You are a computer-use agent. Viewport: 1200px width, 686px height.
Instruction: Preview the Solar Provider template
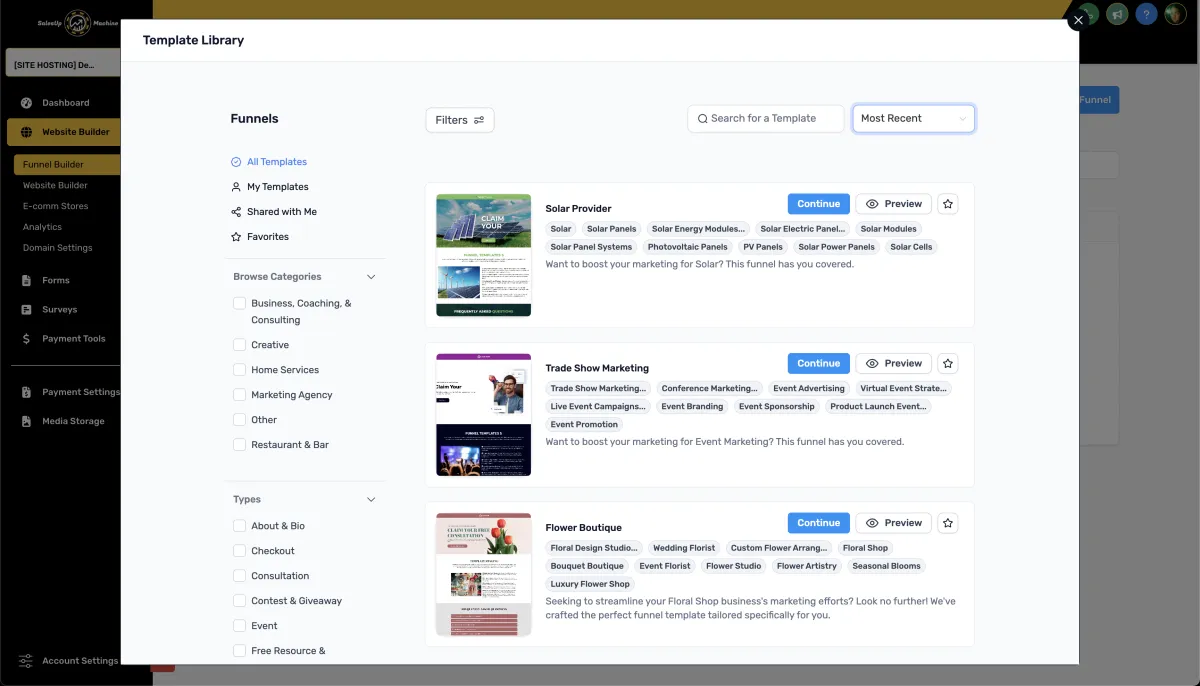pos(894,204)
